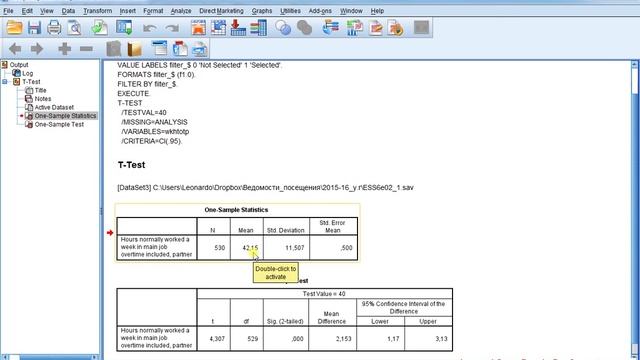The image size is (640, 360).
Task: Select the Output root in the outline tree
Action: tap(19, 65)
